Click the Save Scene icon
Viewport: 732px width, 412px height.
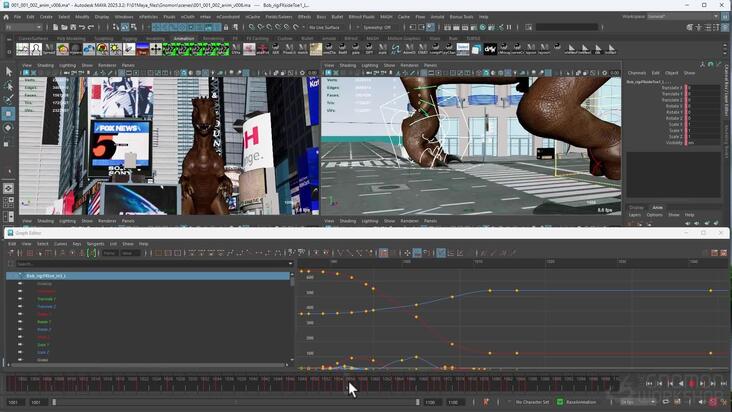tap(73, 27)
